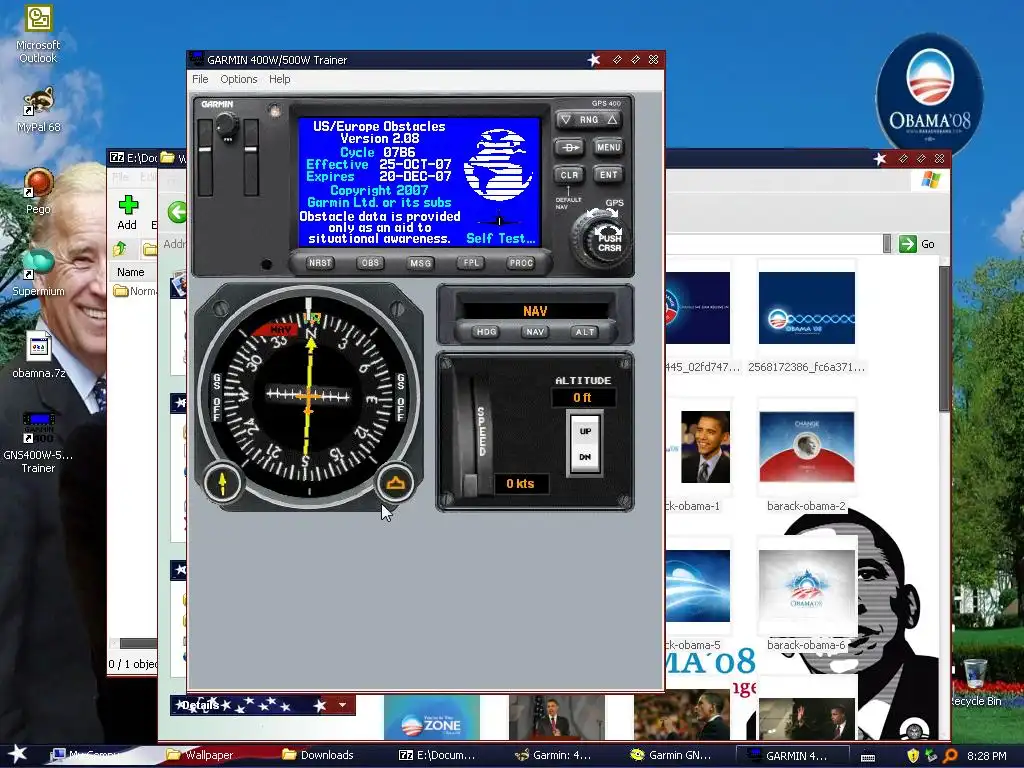Viewport: 1024px width, 768px height.
Task: Click the HSI course selector knob
Action: tap(222, 483)
